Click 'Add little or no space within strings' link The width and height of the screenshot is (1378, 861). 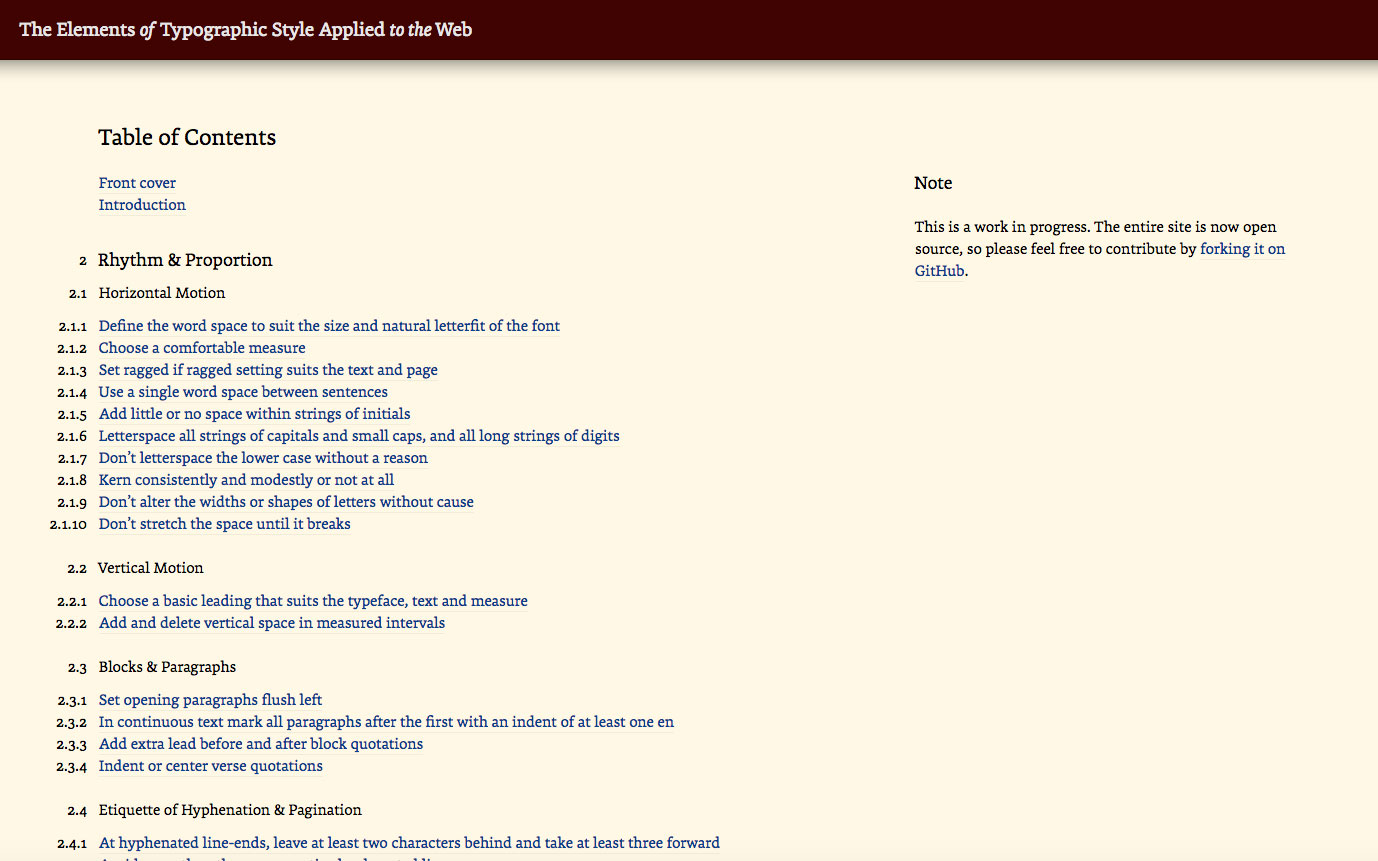pyautogui.click(x=254, y=414)
